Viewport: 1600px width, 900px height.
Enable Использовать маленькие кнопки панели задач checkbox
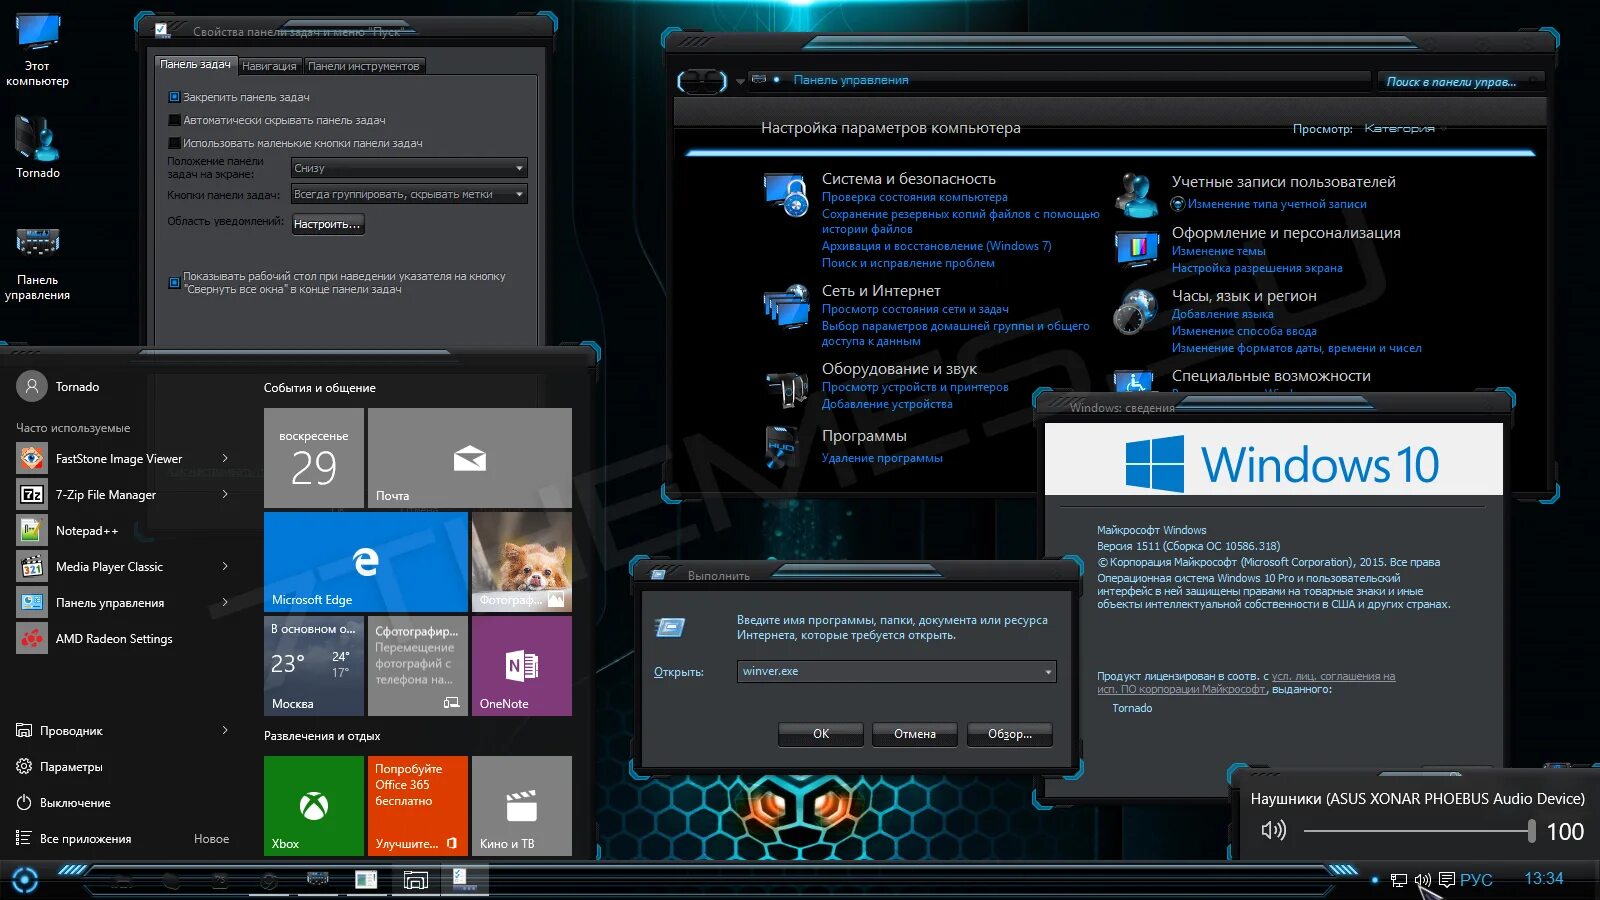pos(174,143)
